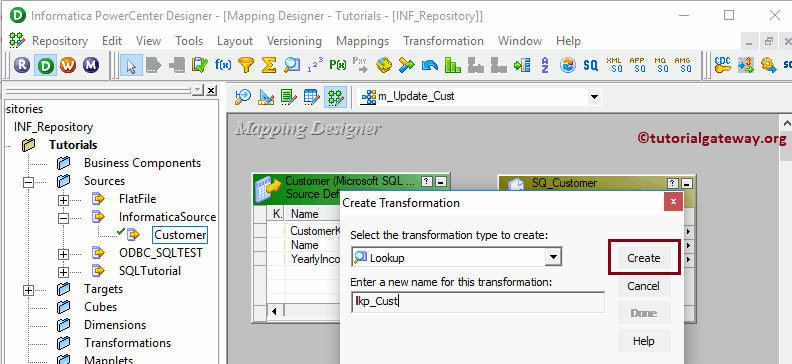Add a Router transformation
The height and width of the screenshot is (364, 792).
[x=407, y=65]
